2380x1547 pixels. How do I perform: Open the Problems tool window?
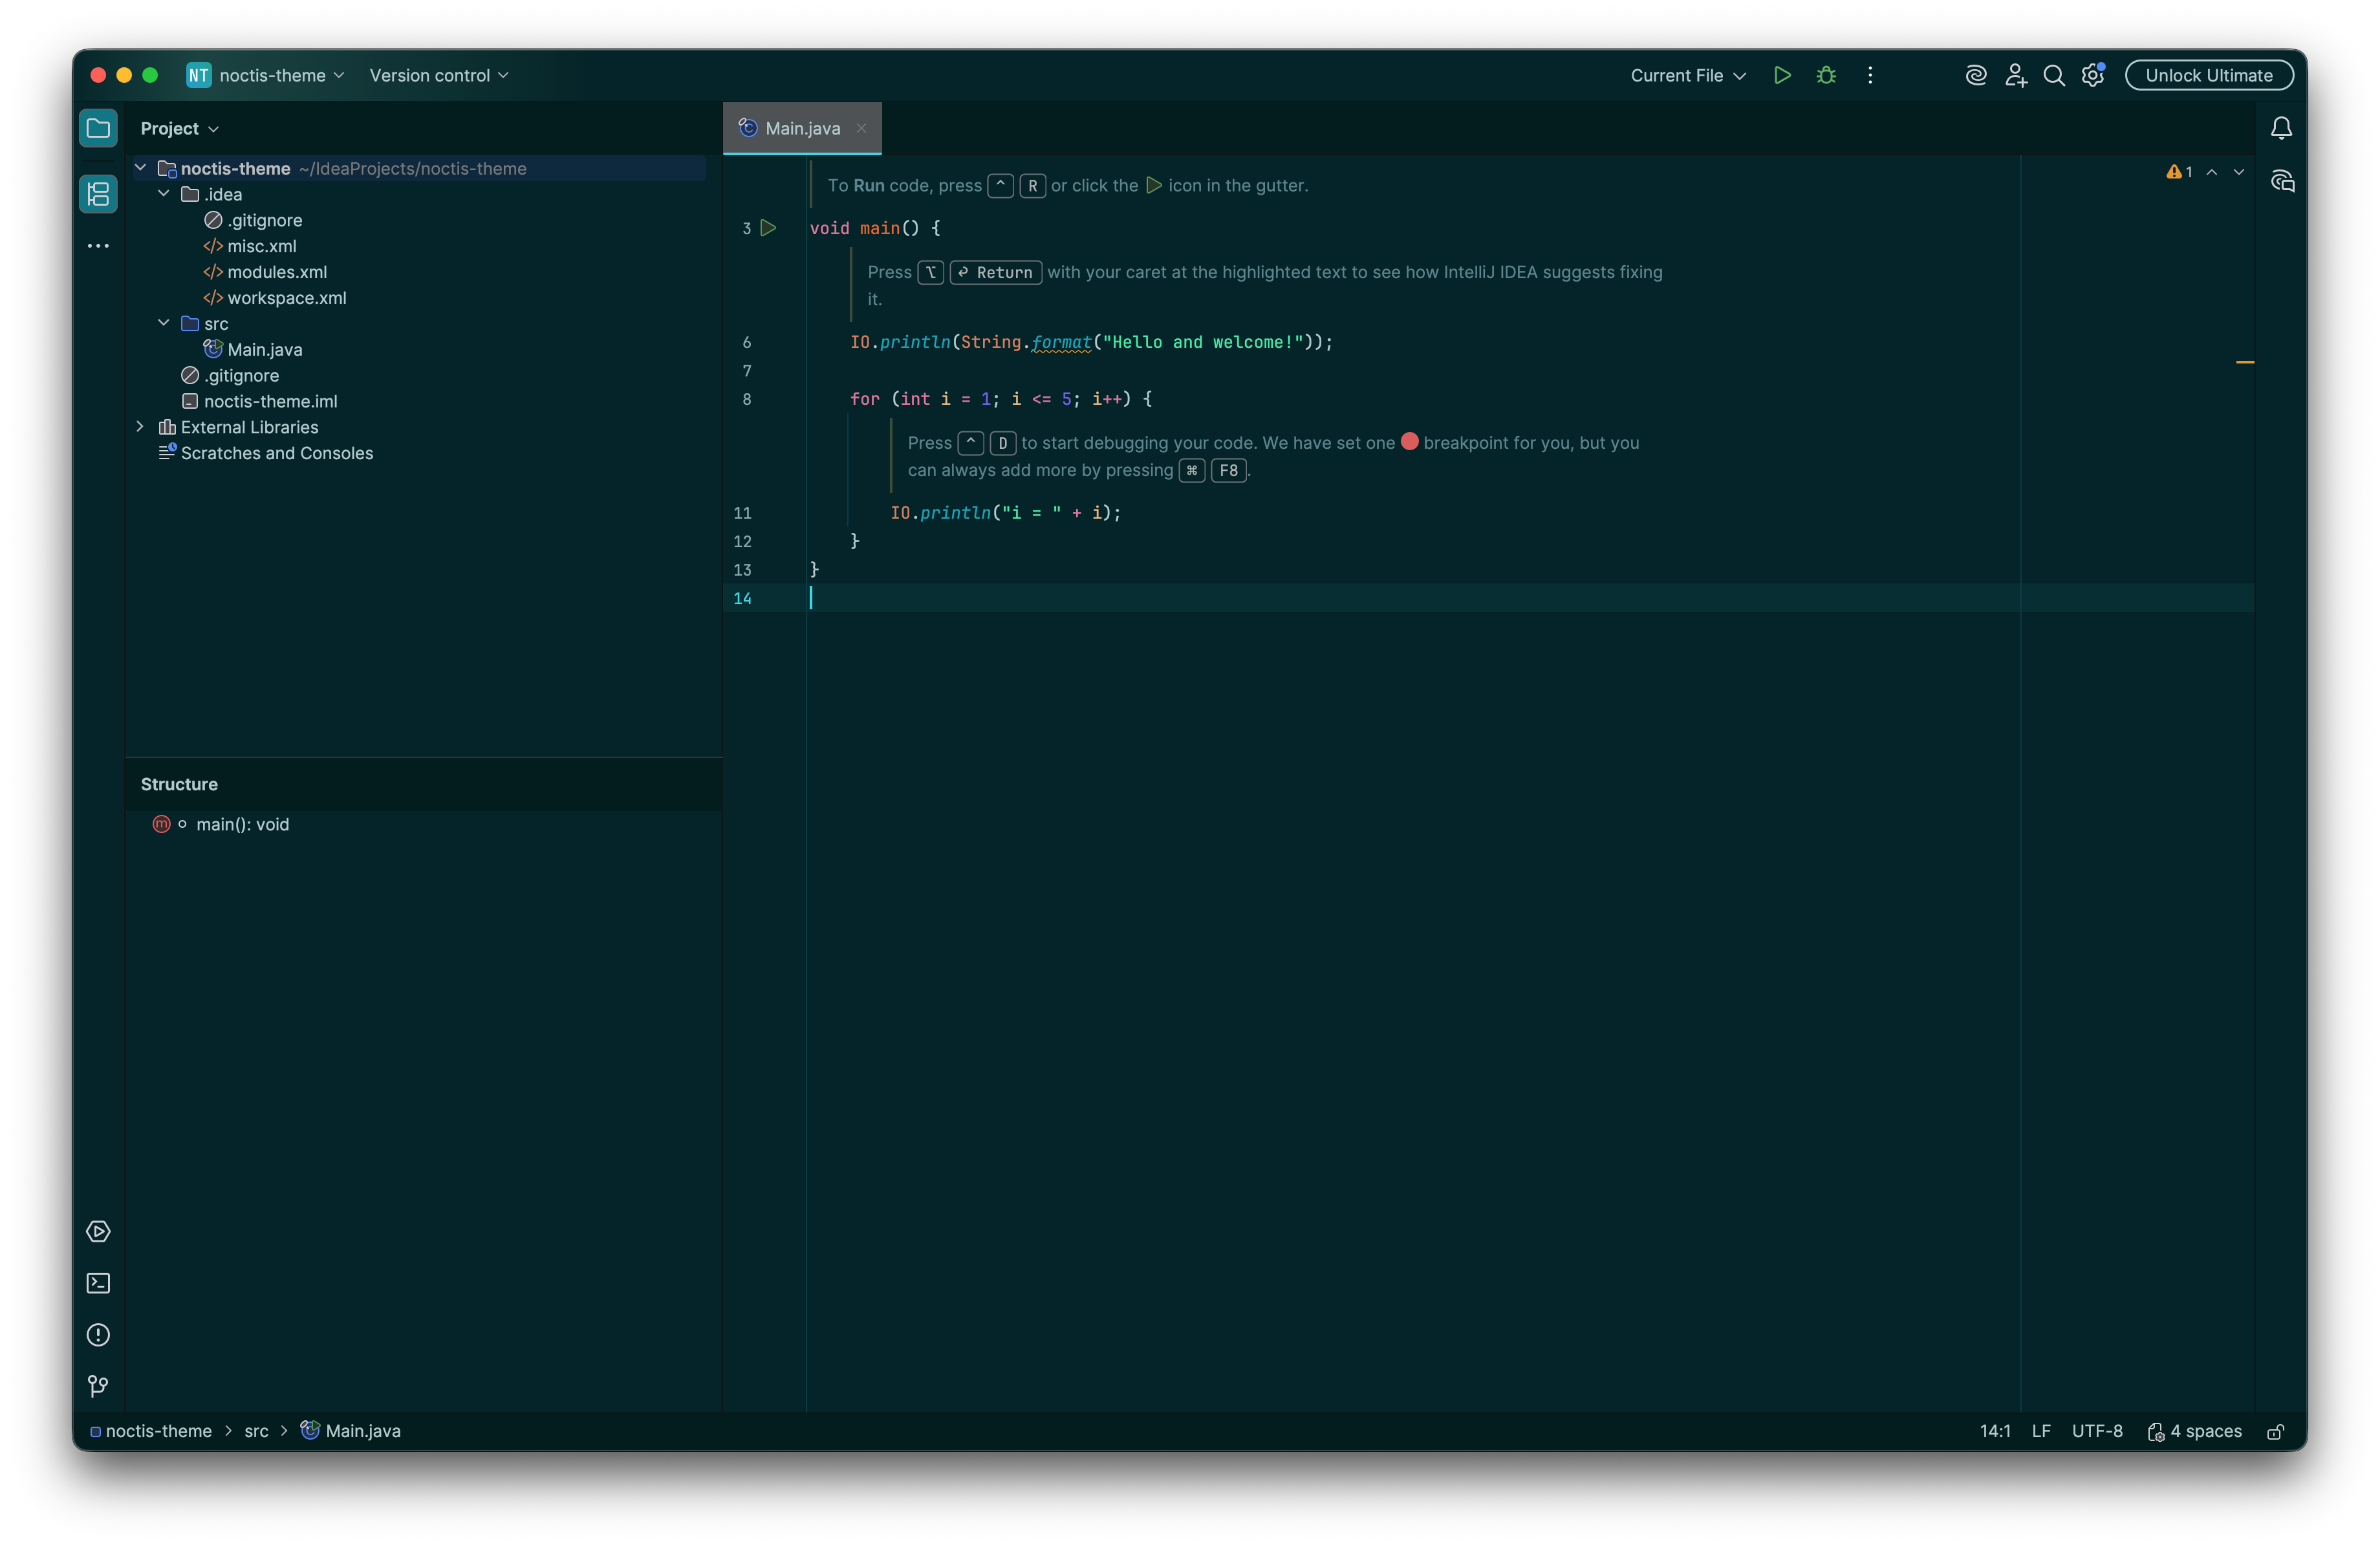(98, 1335)
